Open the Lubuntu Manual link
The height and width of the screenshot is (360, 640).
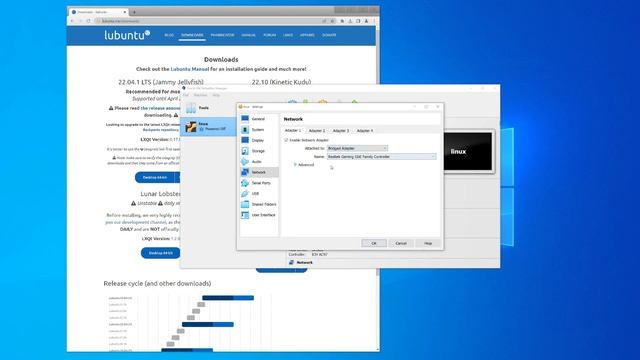[x=190, y=69]
